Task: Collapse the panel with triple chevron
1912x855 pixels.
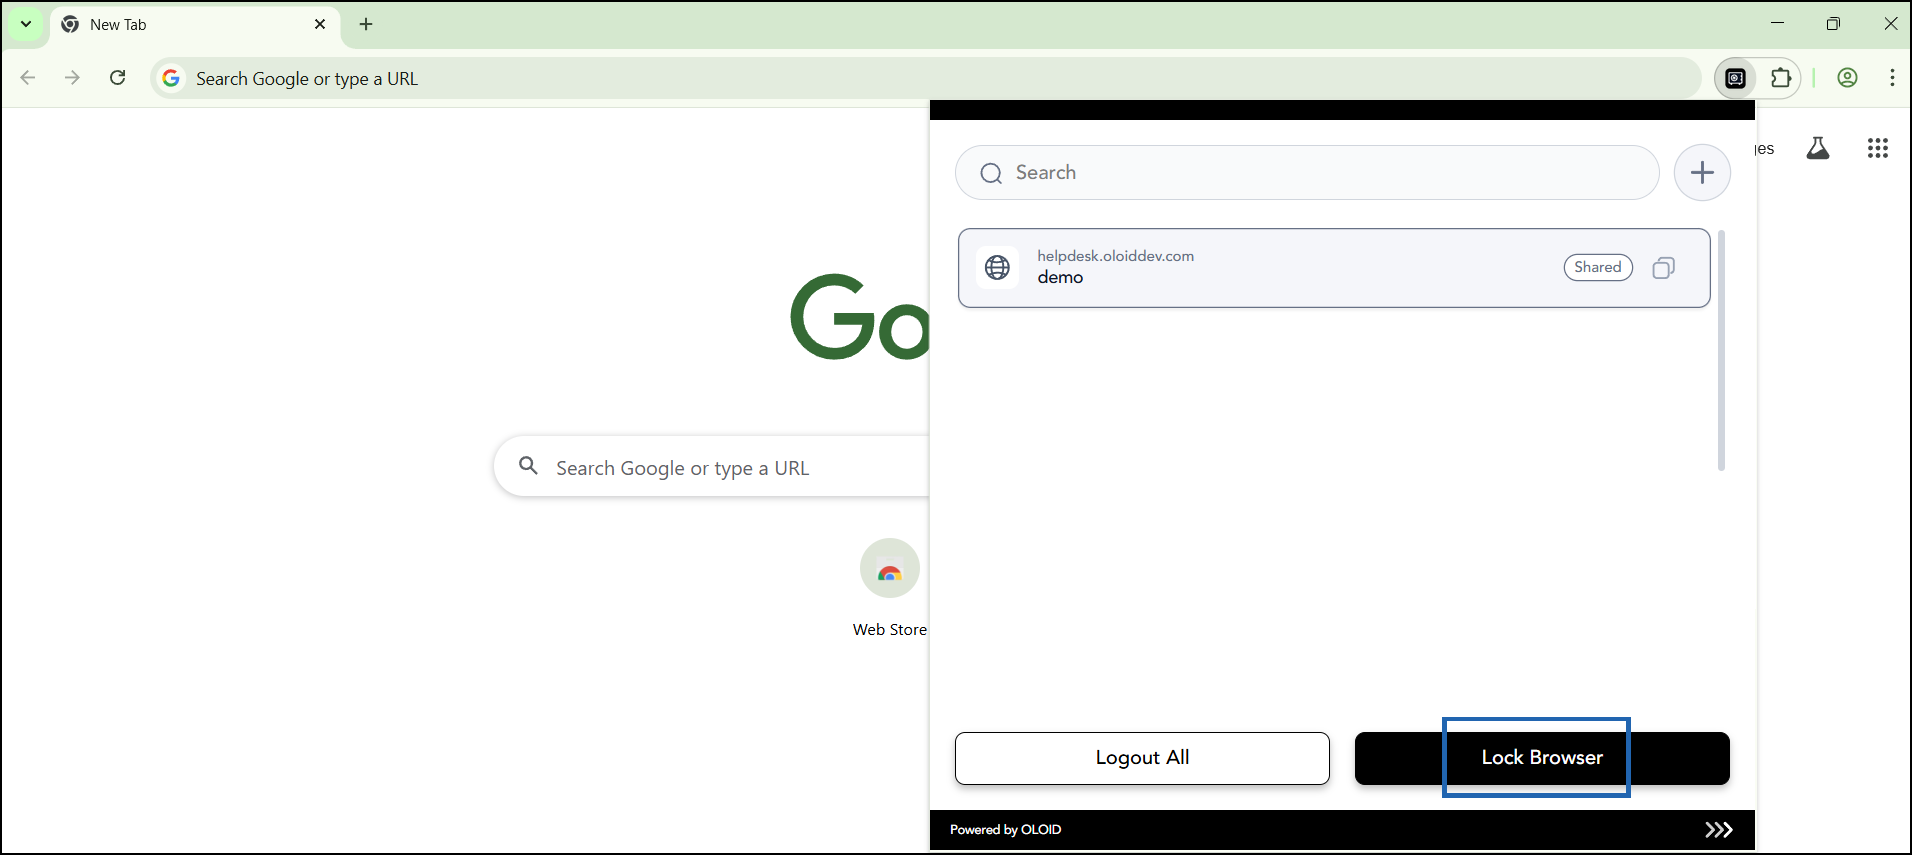Action: click(x=1719, y=830)
